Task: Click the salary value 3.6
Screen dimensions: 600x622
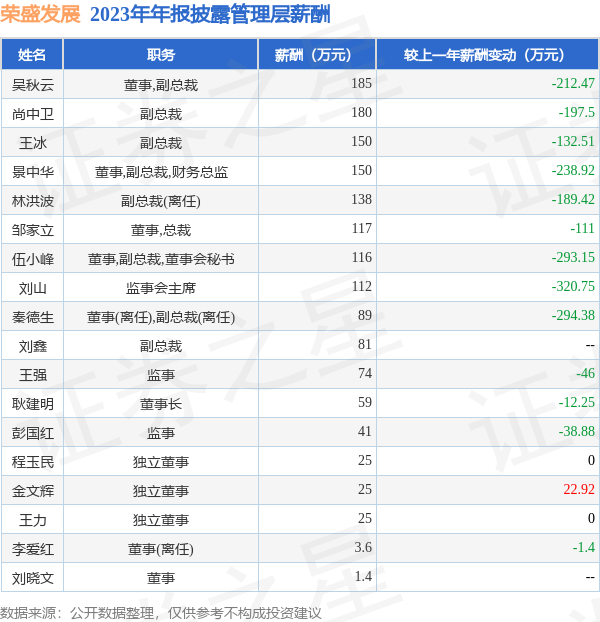Action: [363, 547]
